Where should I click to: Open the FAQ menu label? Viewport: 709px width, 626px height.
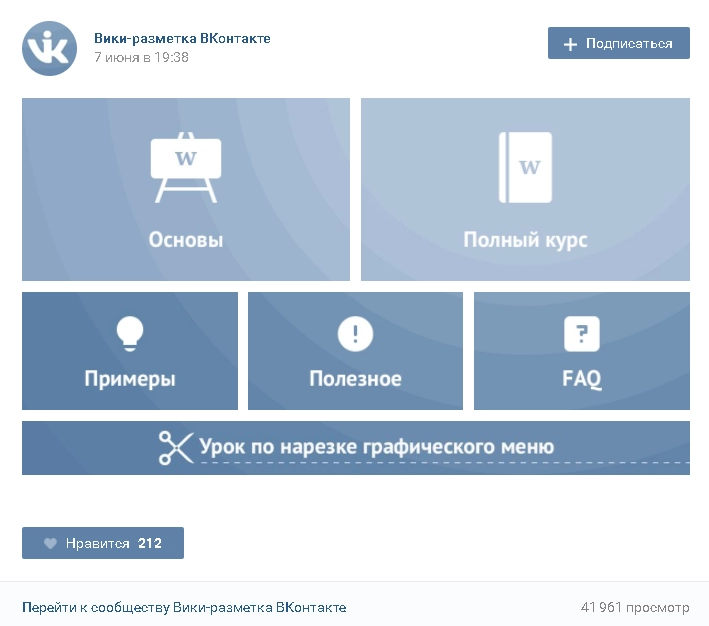(582, 379)
